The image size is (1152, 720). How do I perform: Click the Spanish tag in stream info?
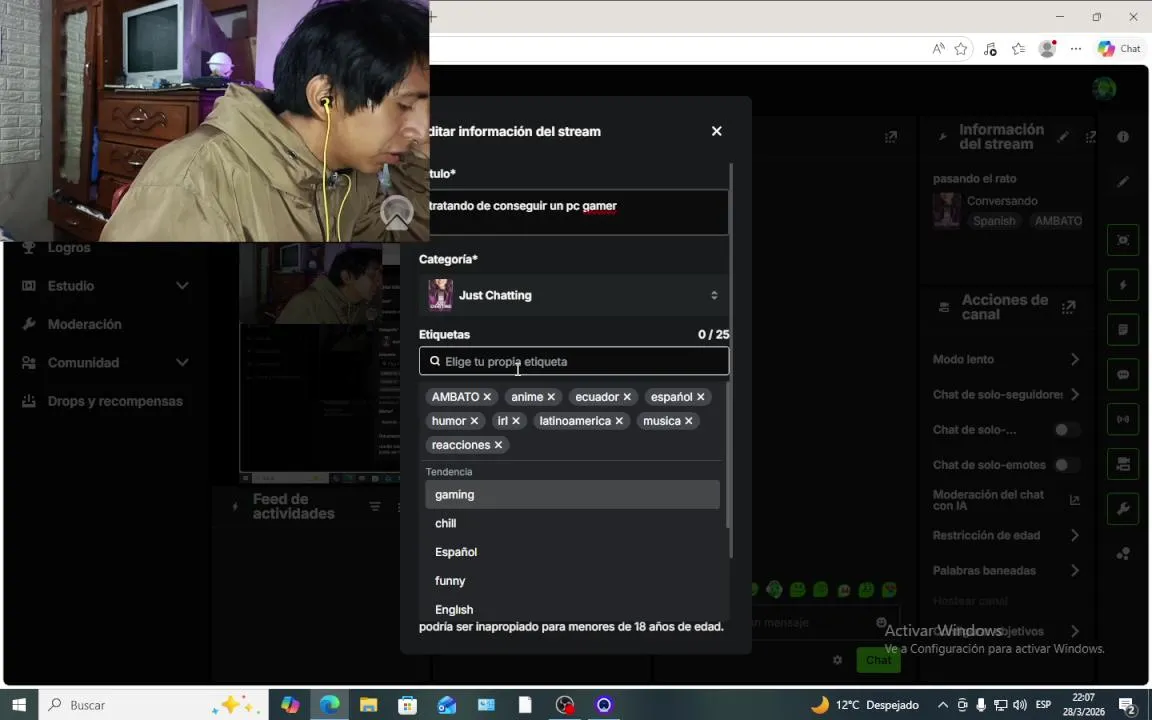[x=994, y=220]
